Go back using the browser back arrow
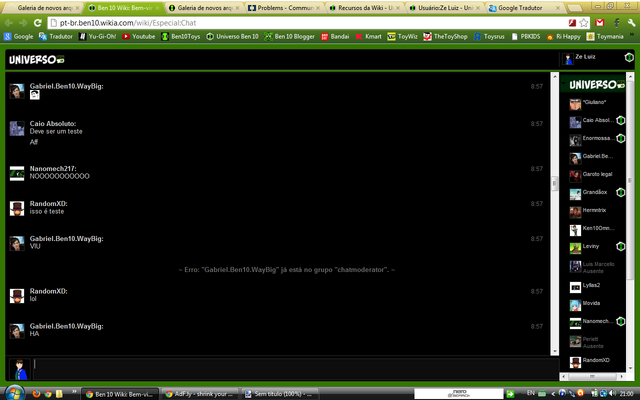Viewport: 640px width, 400px height. coord(9,23)
